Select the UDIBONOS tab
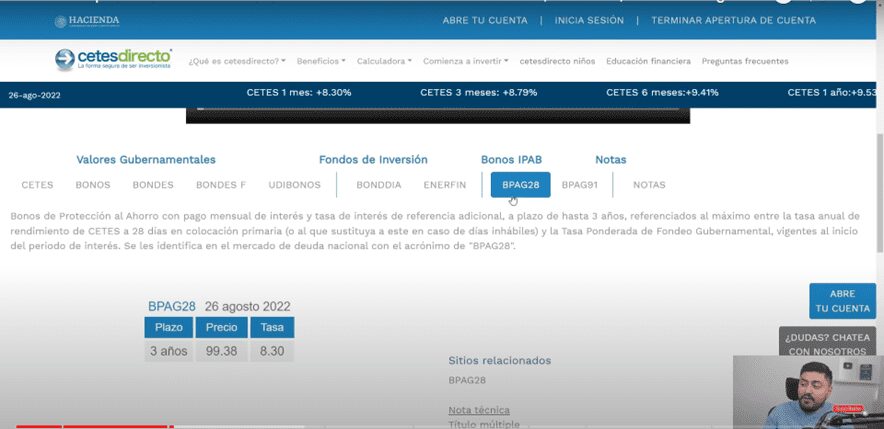 click(x=294, y=185)
